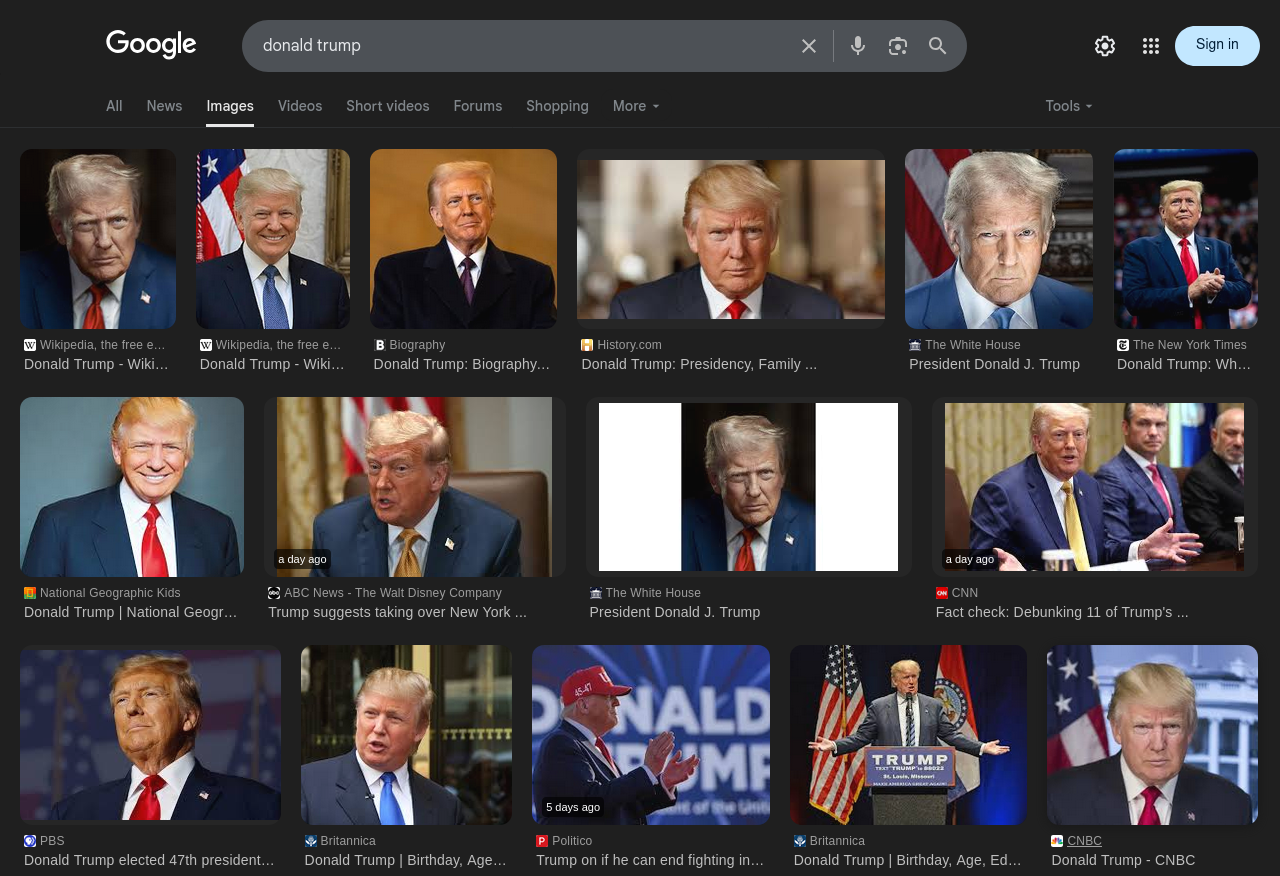Open the Politico image thumbnail
1280x876 pixels.
[x=651, y=735]
